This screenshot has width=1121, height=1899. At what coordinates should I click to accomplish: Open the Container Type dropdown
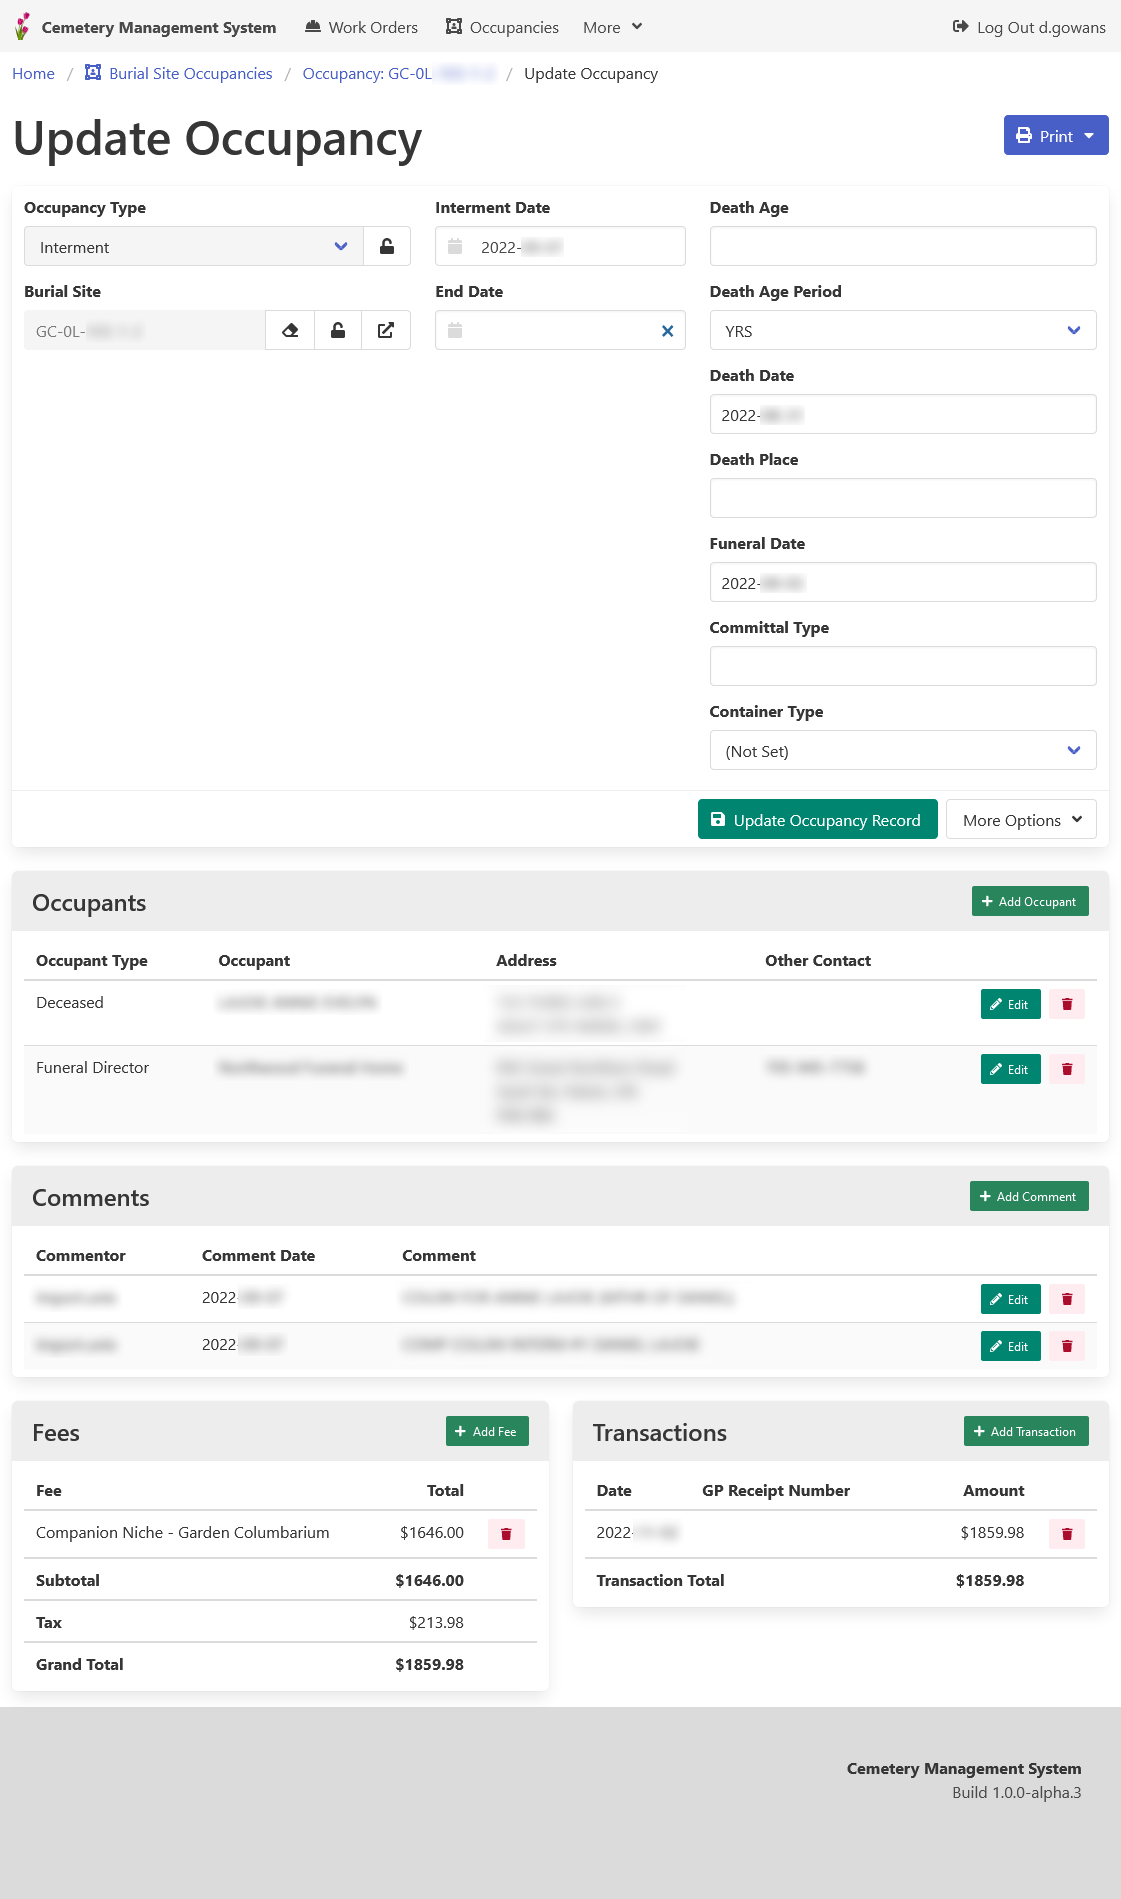902,751
